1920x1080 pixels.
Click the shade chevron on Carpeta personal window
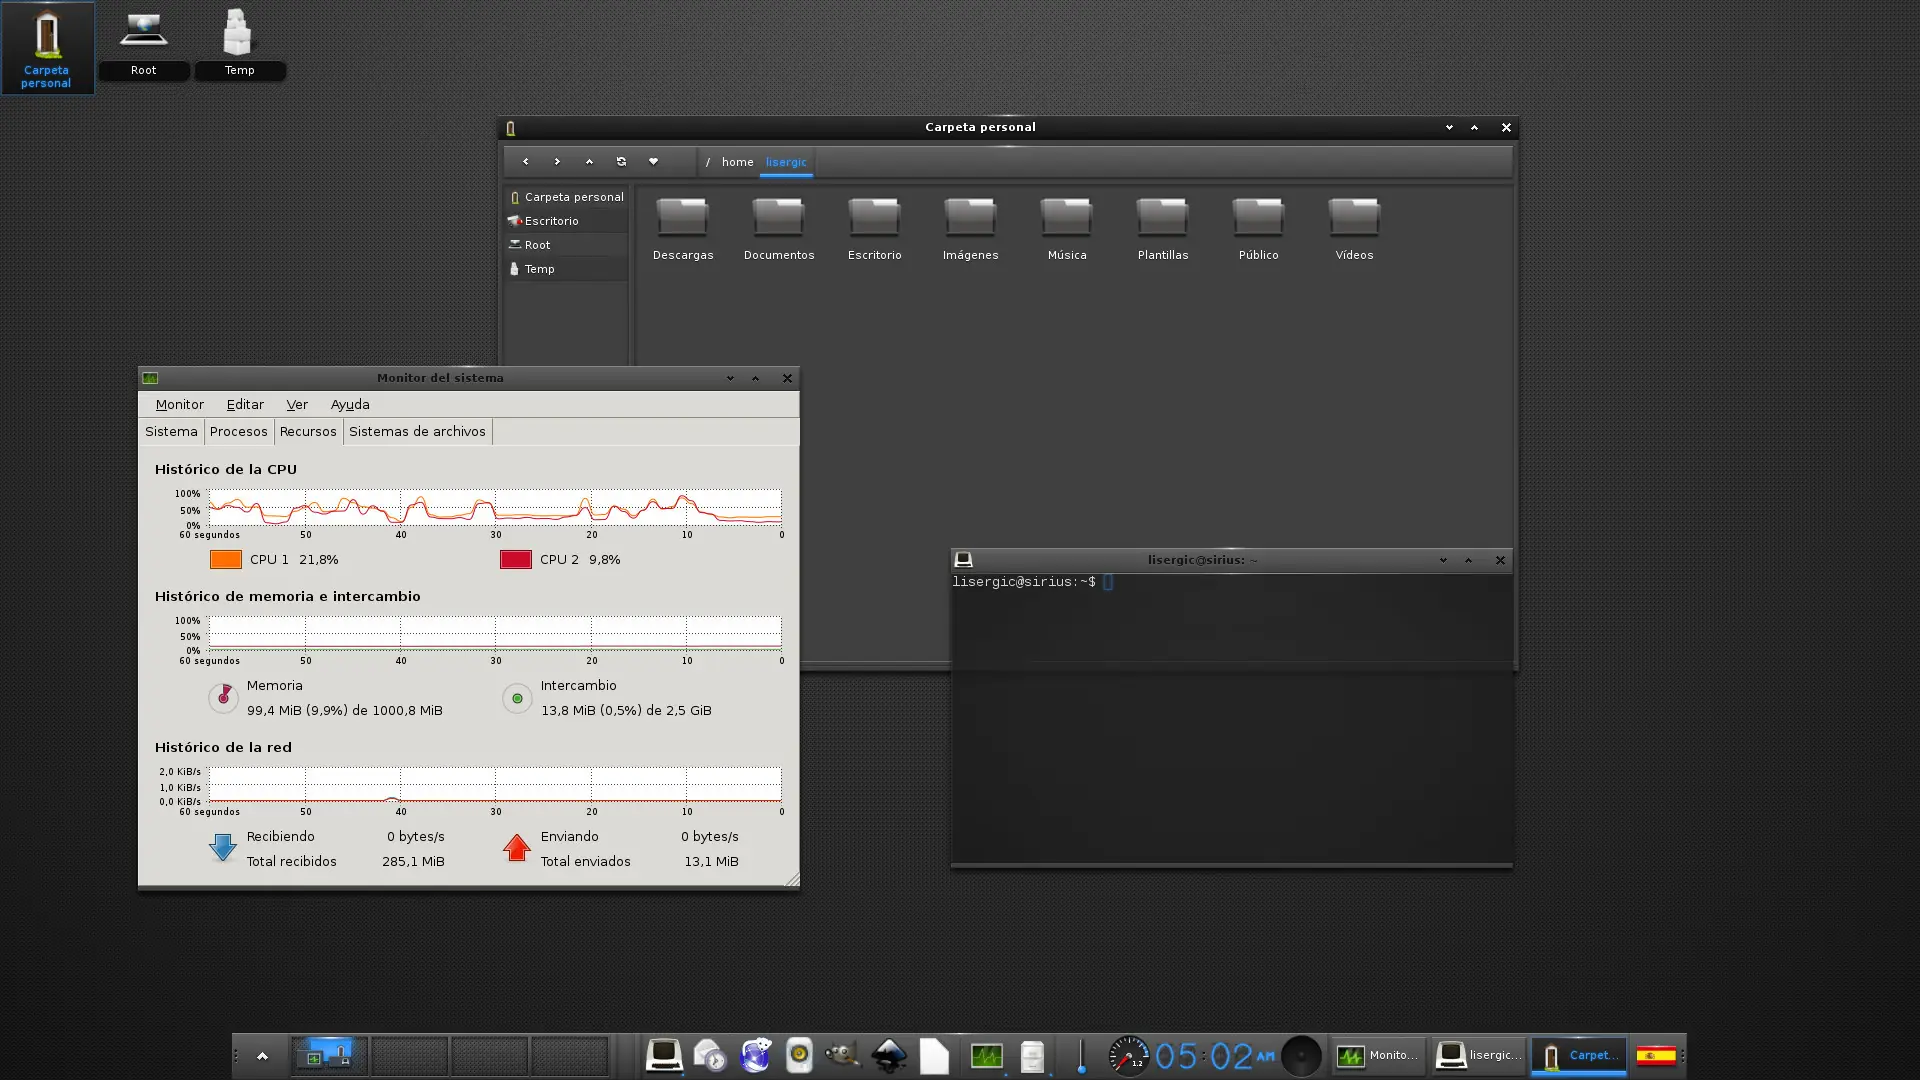coord(1449,127)
